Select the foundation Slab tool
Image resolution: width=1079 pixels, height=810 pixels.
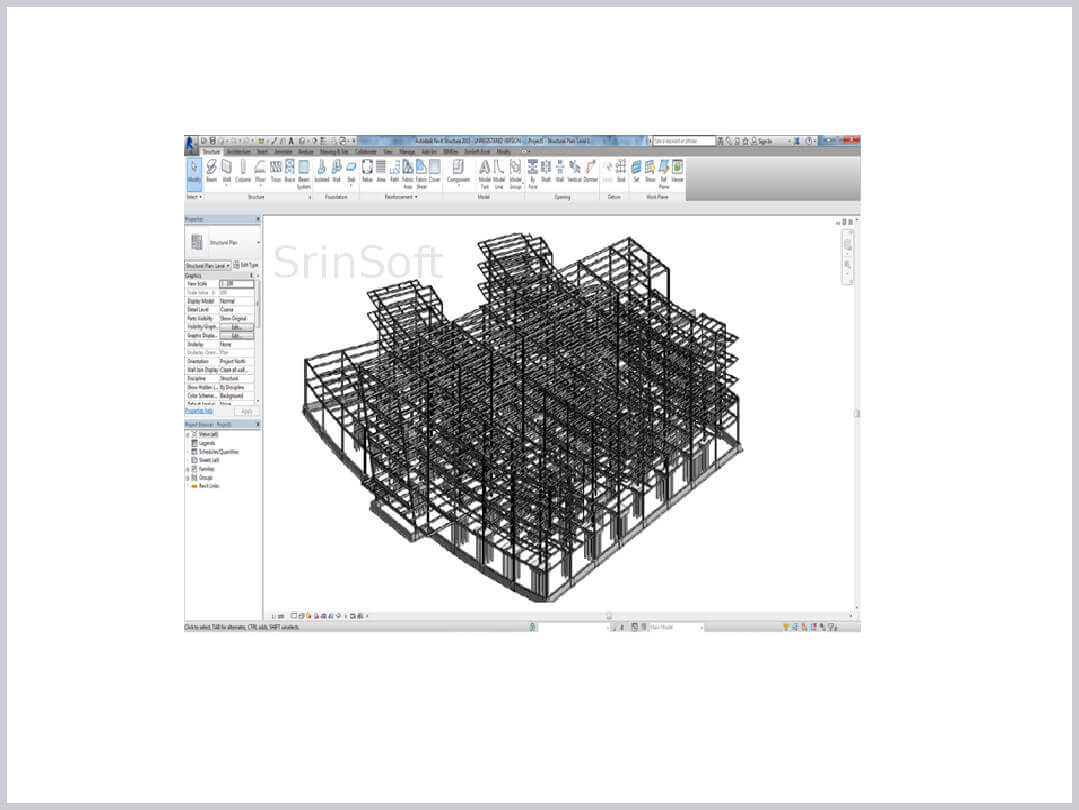pos(351,172)
